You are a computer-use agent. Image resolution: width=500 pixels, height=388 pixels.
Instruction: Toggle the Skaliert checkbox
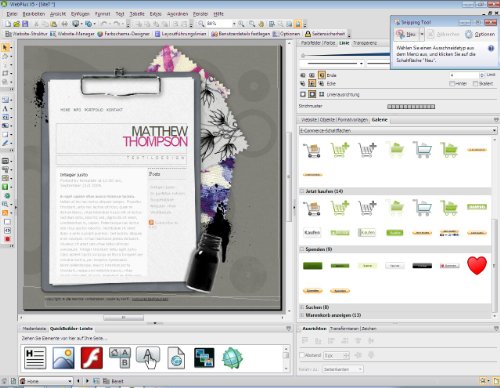[x=475, y=83]
